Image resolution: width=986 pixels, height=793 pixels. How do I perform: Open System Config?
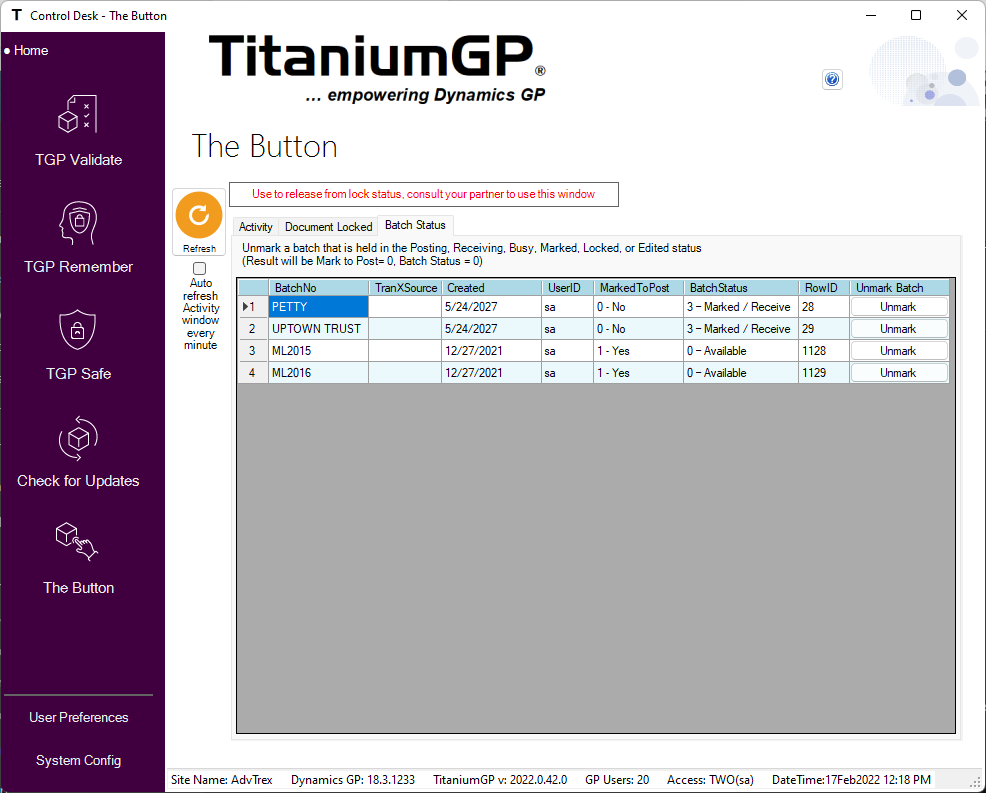coord(79,760)
